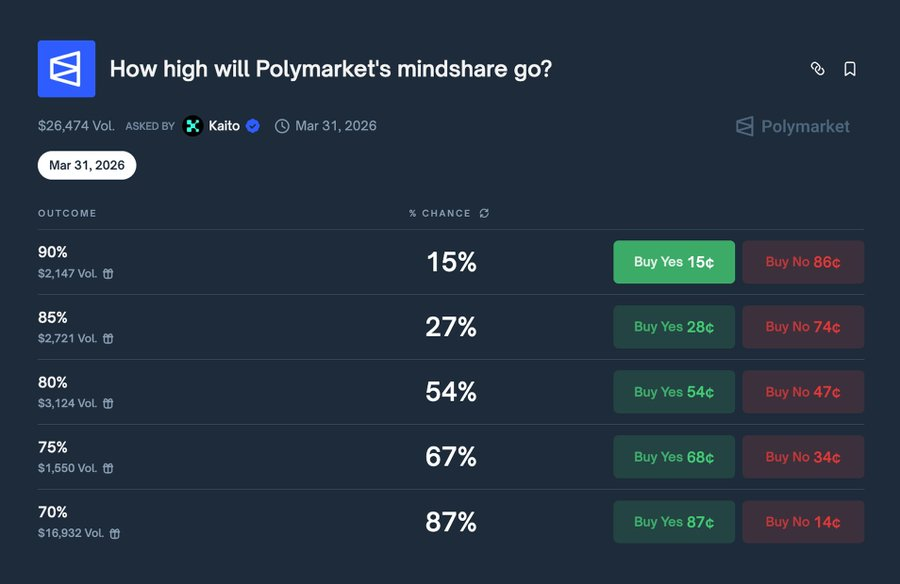
Task: Click the blue market logo thumbnail
Action: 66,69
